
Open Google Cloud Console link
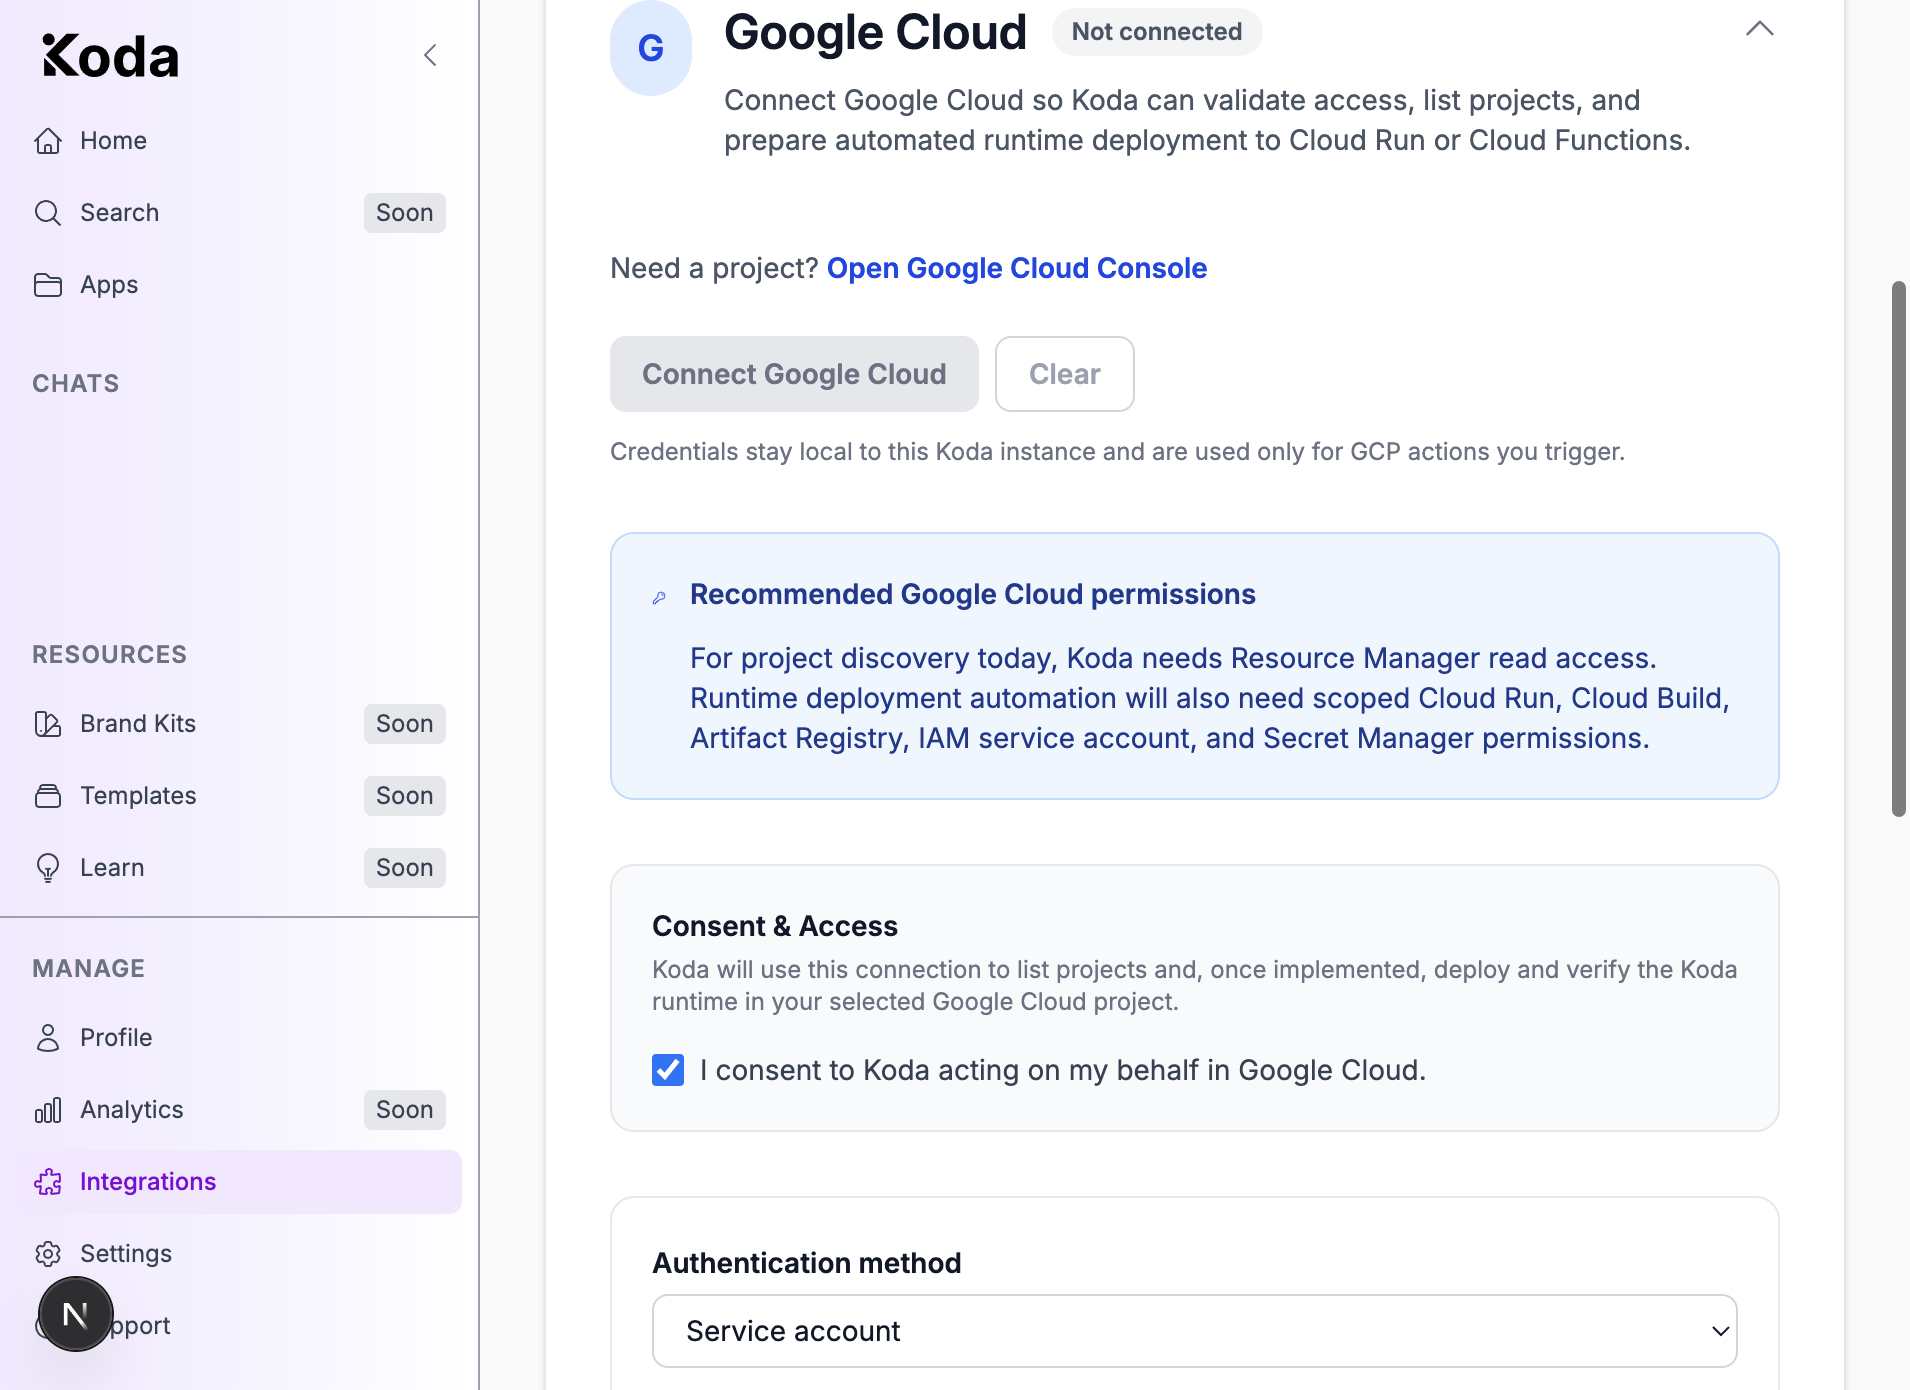coord(1017,268)
